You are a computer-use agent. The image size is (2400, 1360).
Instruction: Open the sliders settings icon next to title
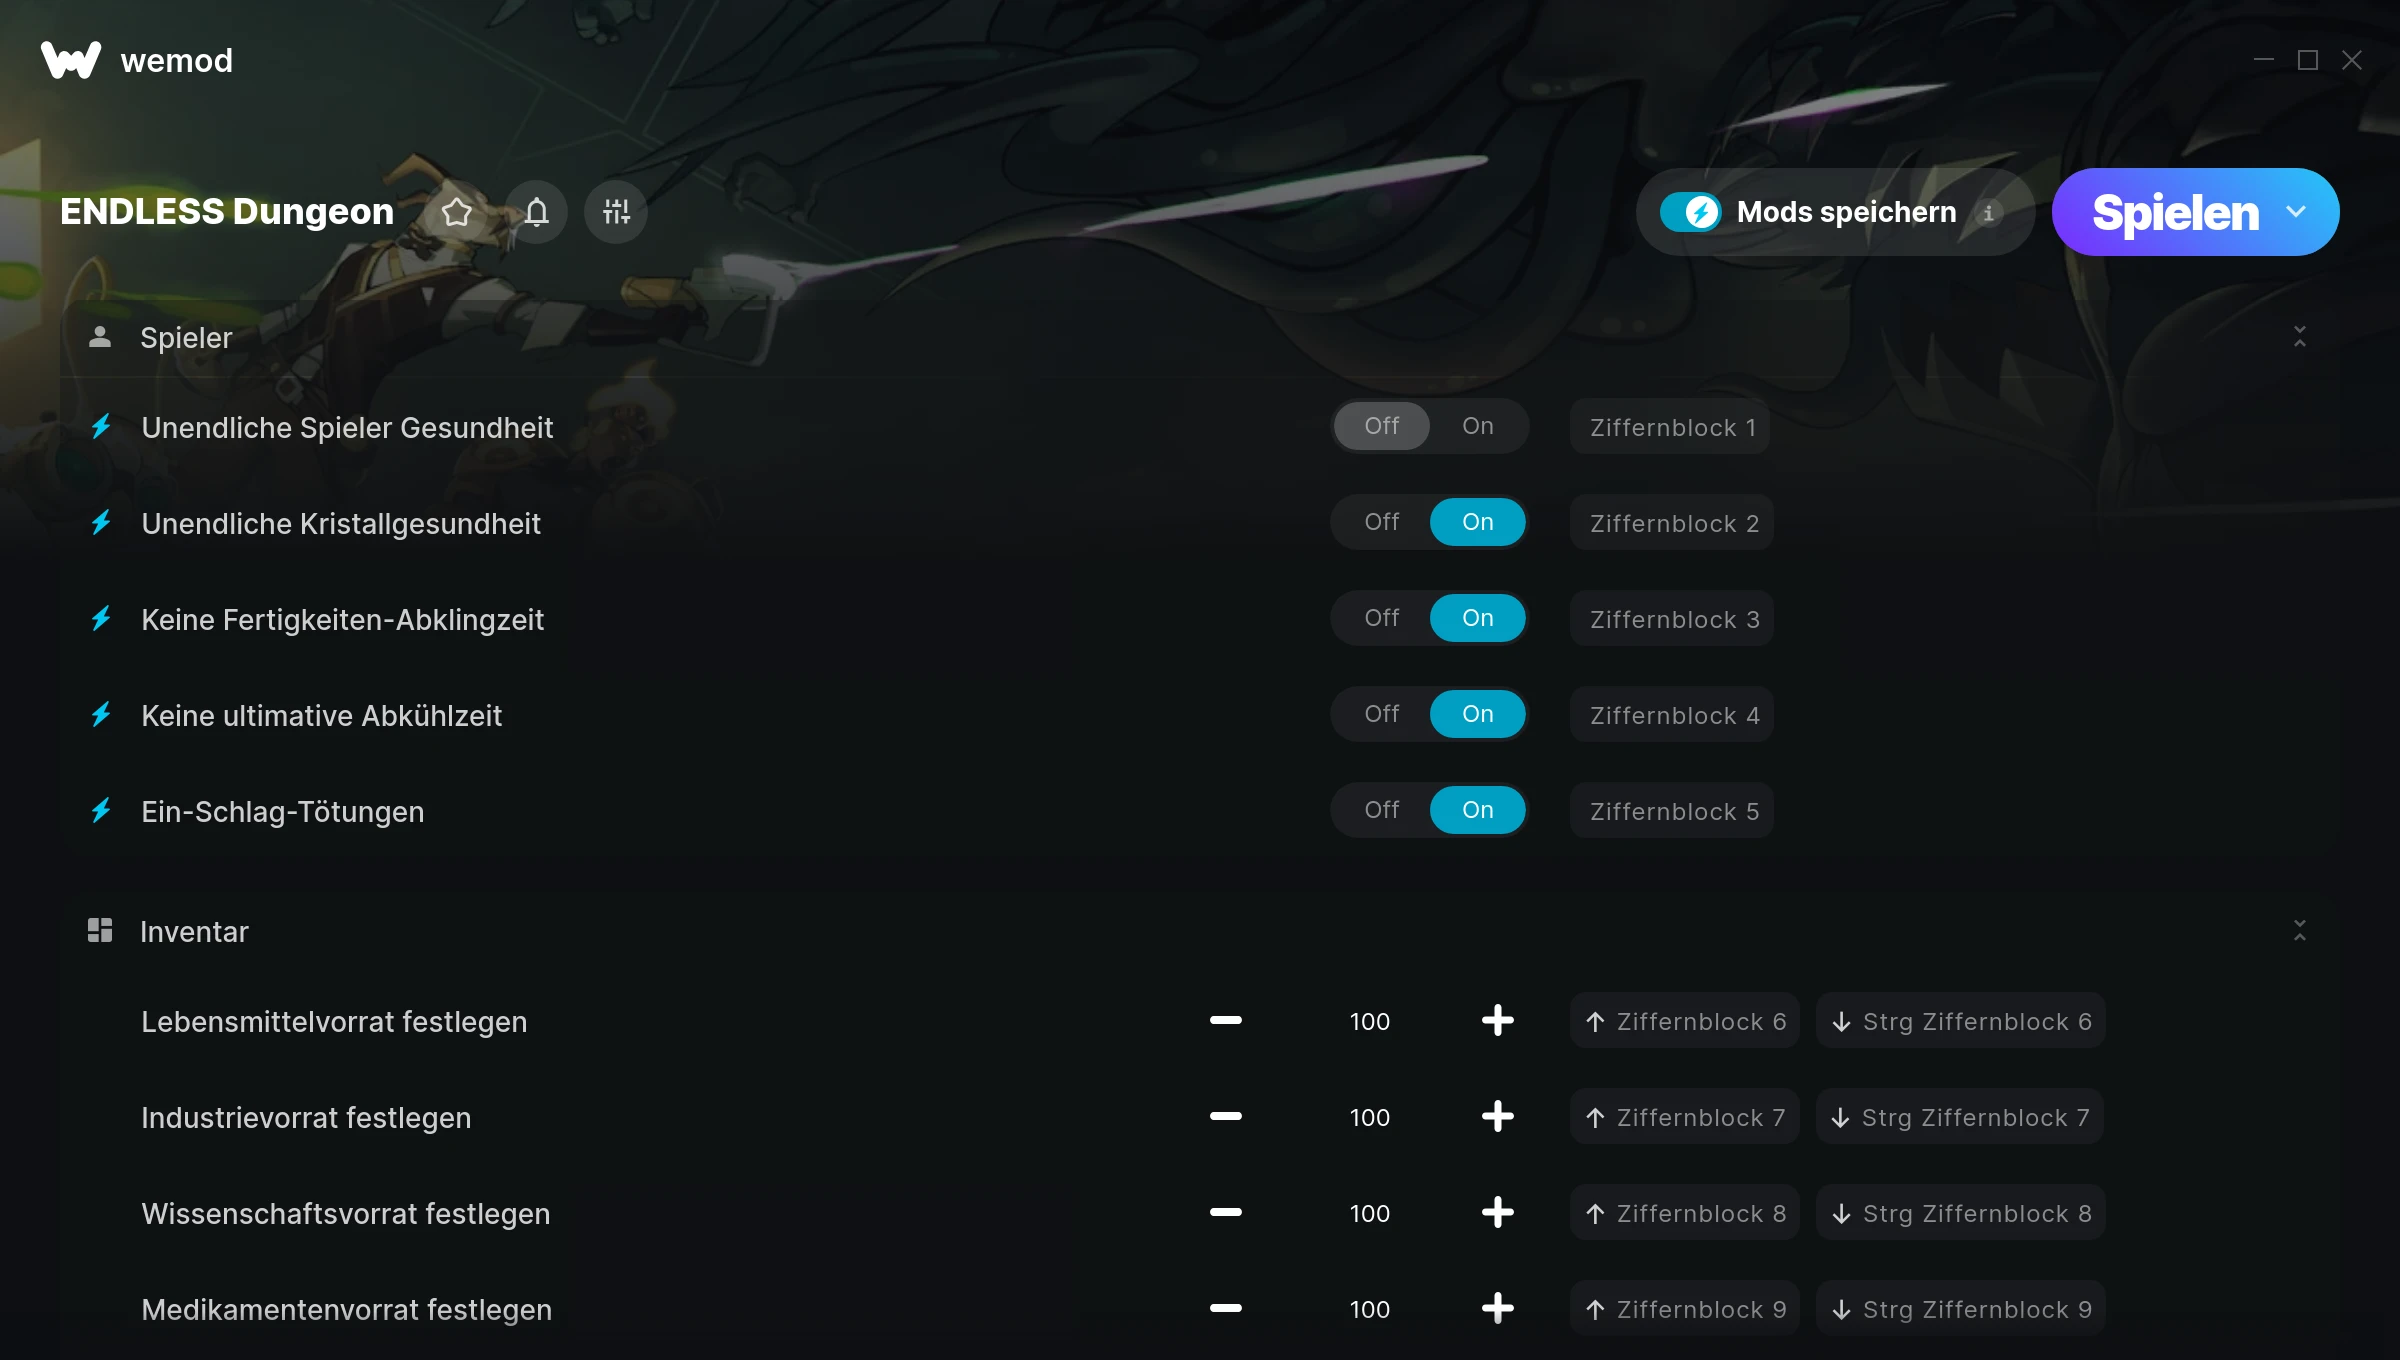(x=616, y=212)
